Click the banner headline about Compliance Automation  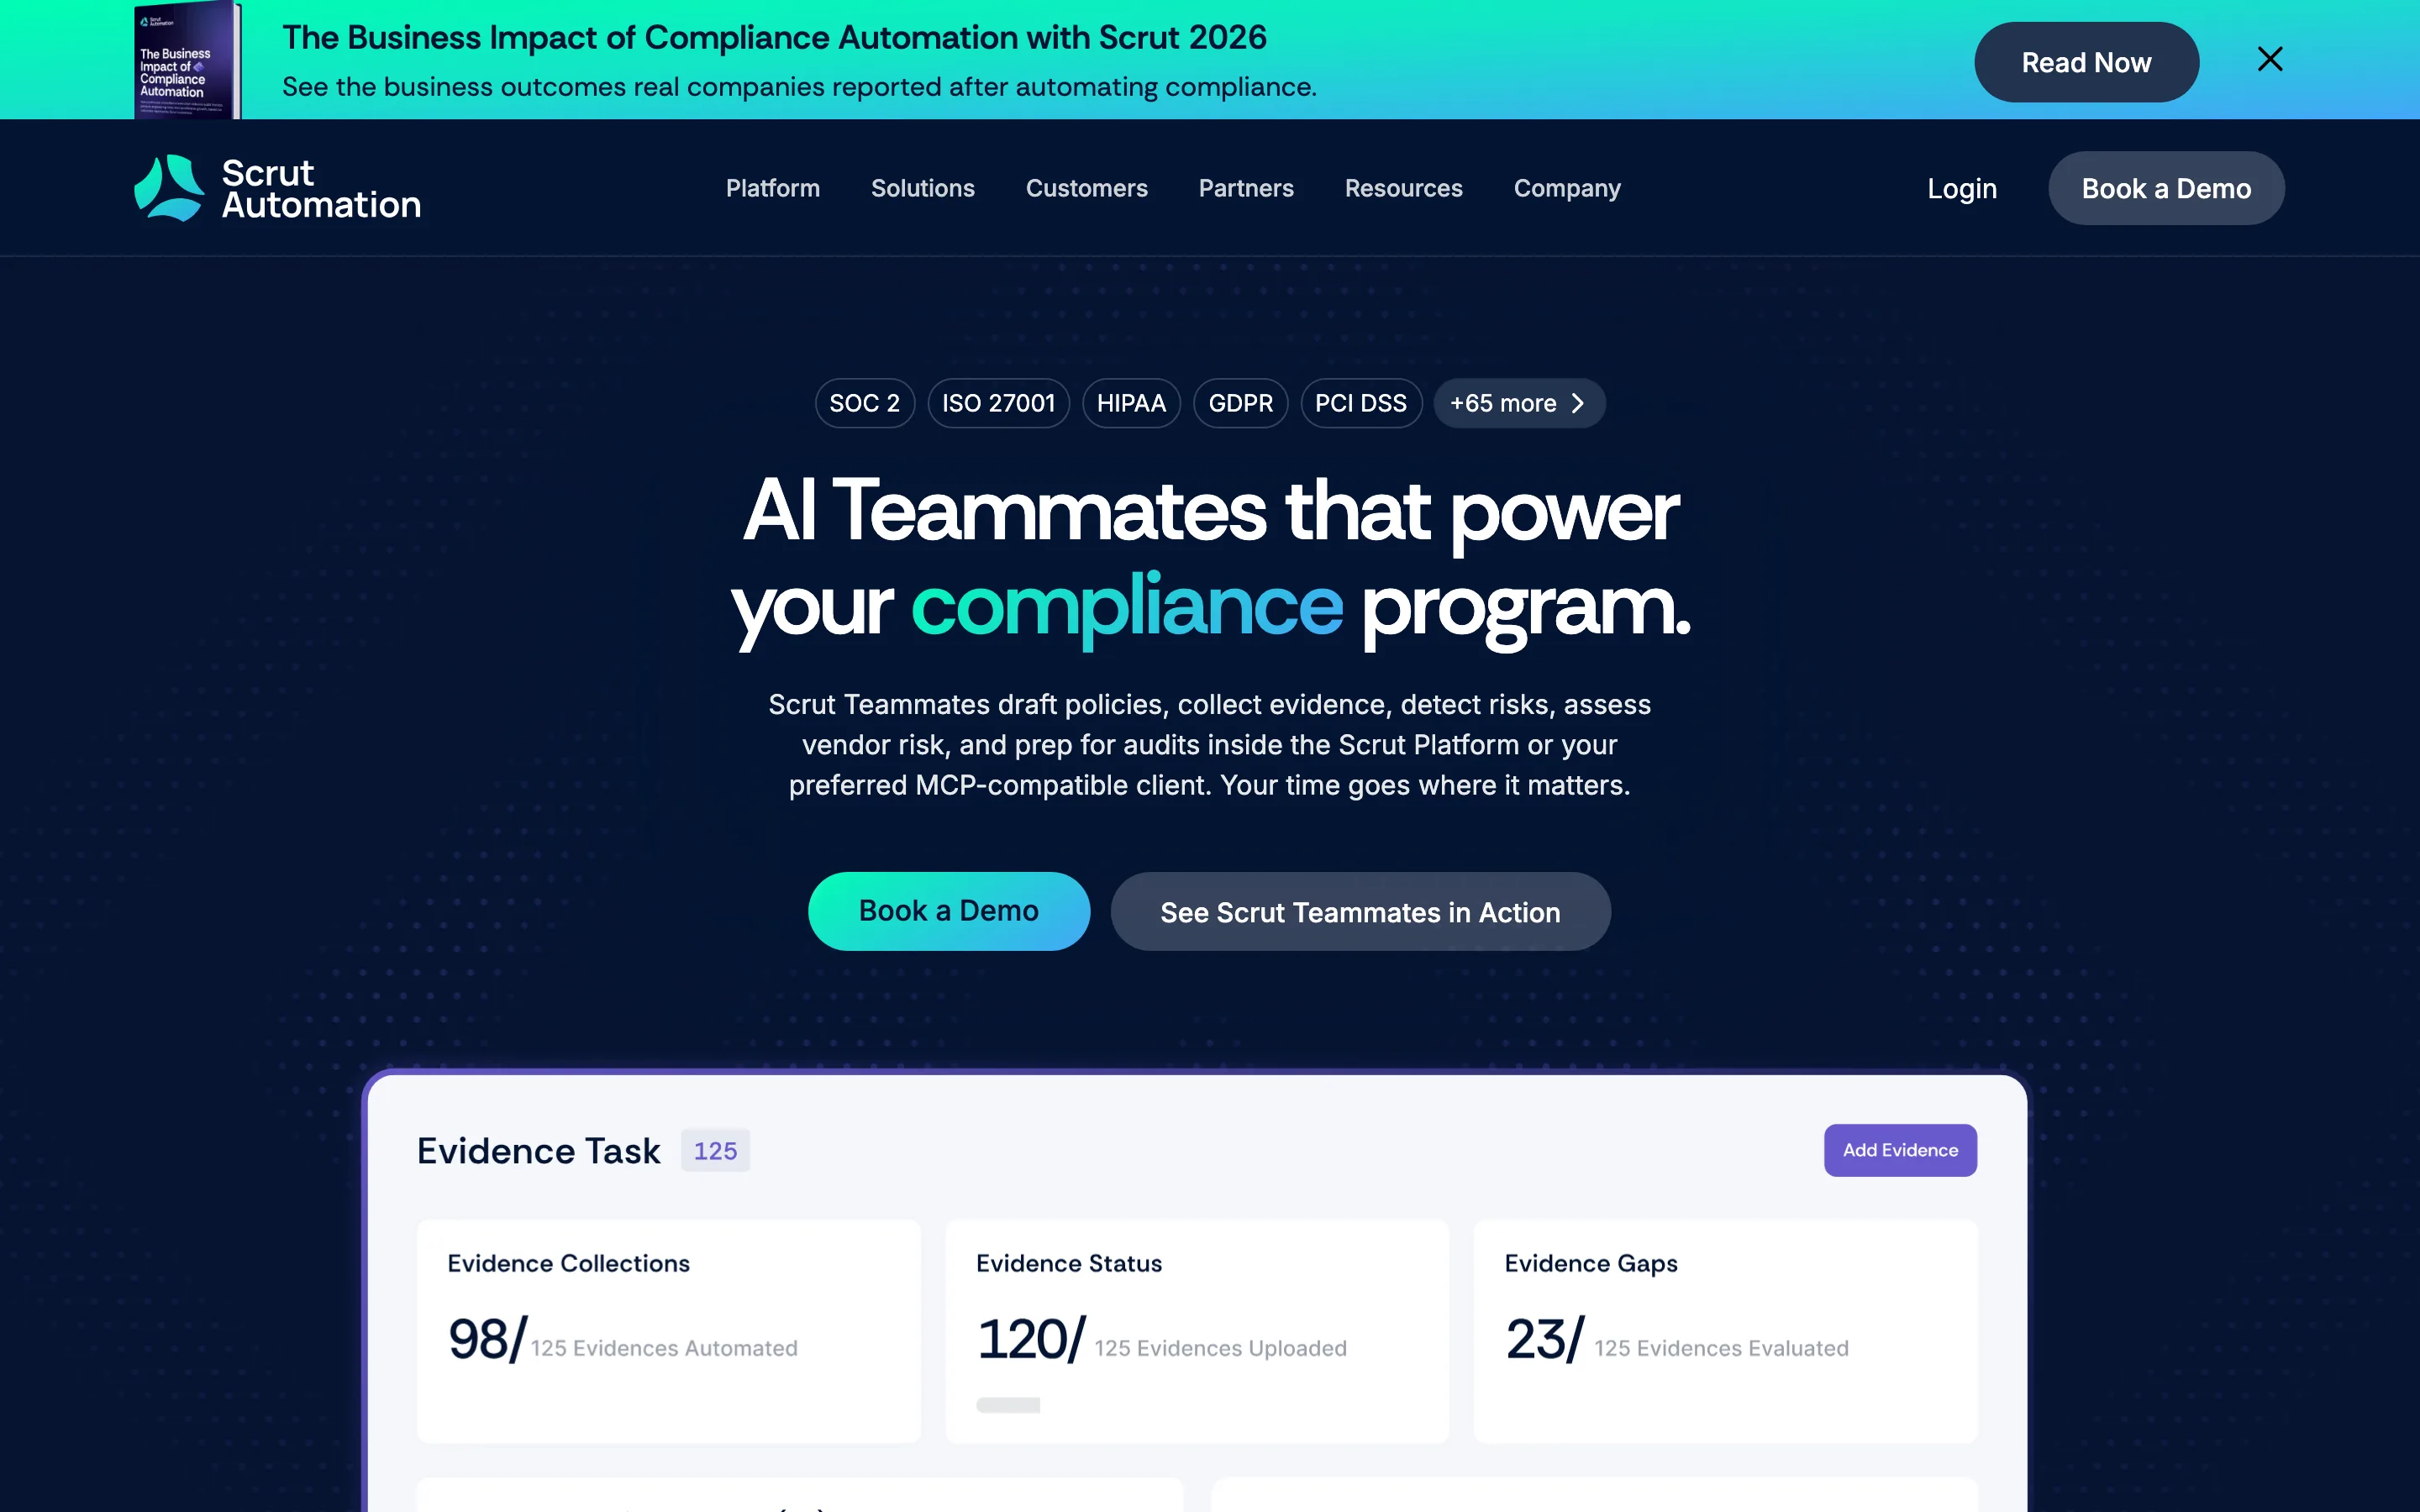774,37
